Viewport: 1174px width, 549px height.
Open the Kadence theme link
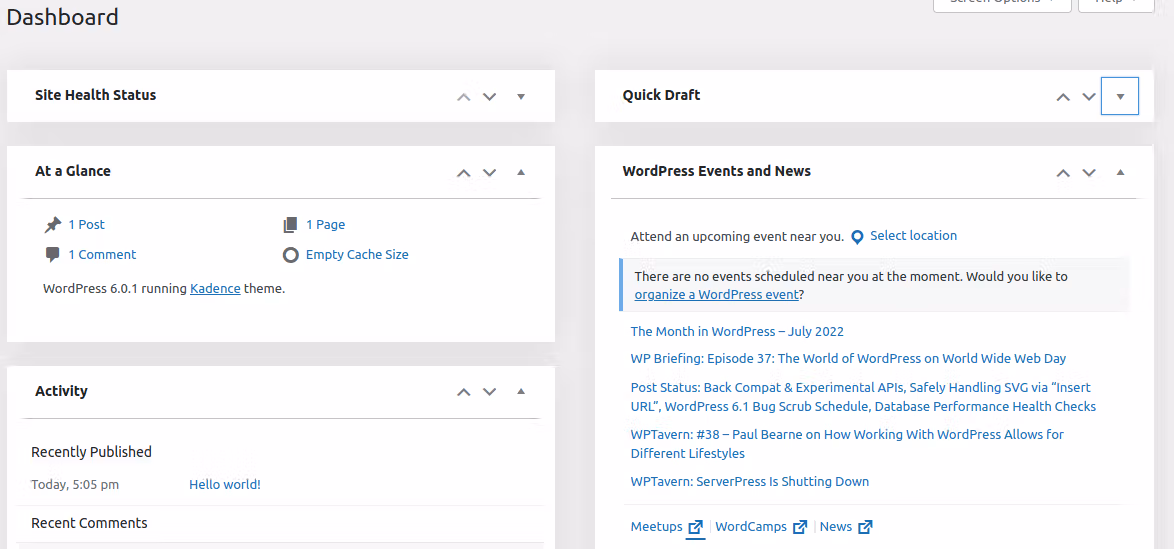[x=215, y=288]
